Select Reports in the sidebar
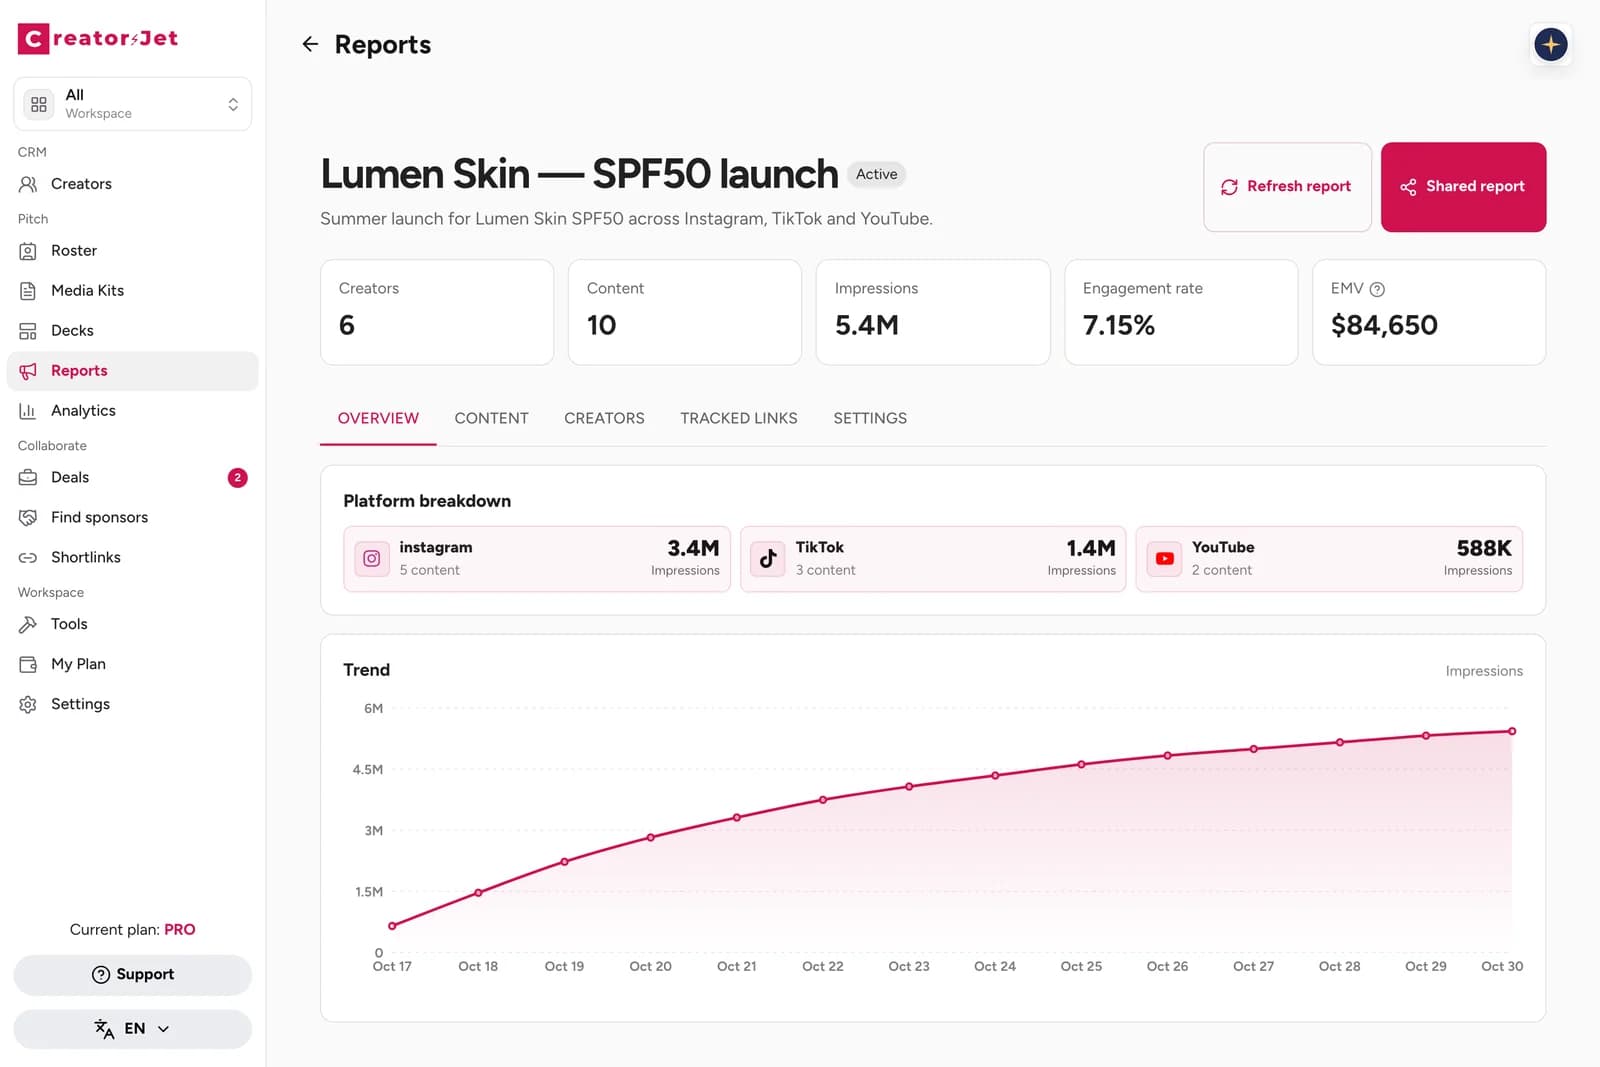 tap(132, 371)
